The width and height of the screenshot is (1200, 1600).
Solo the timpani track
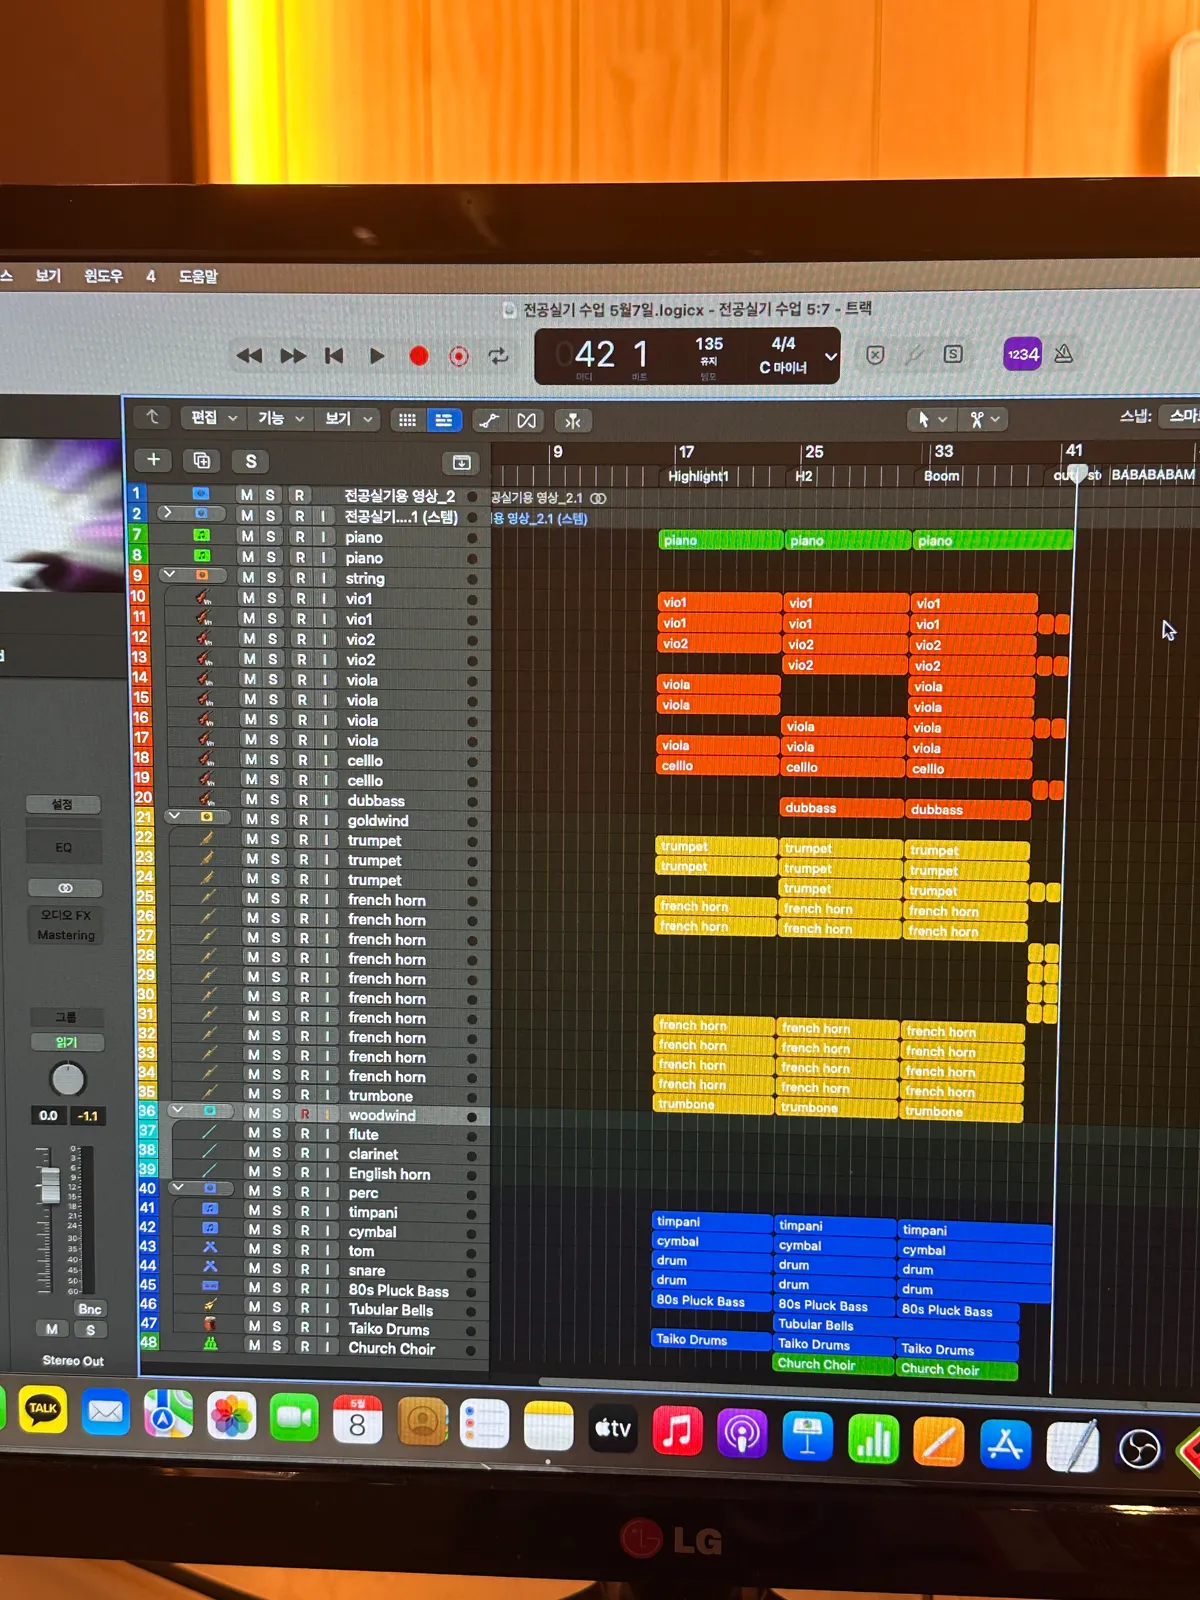277,1211
